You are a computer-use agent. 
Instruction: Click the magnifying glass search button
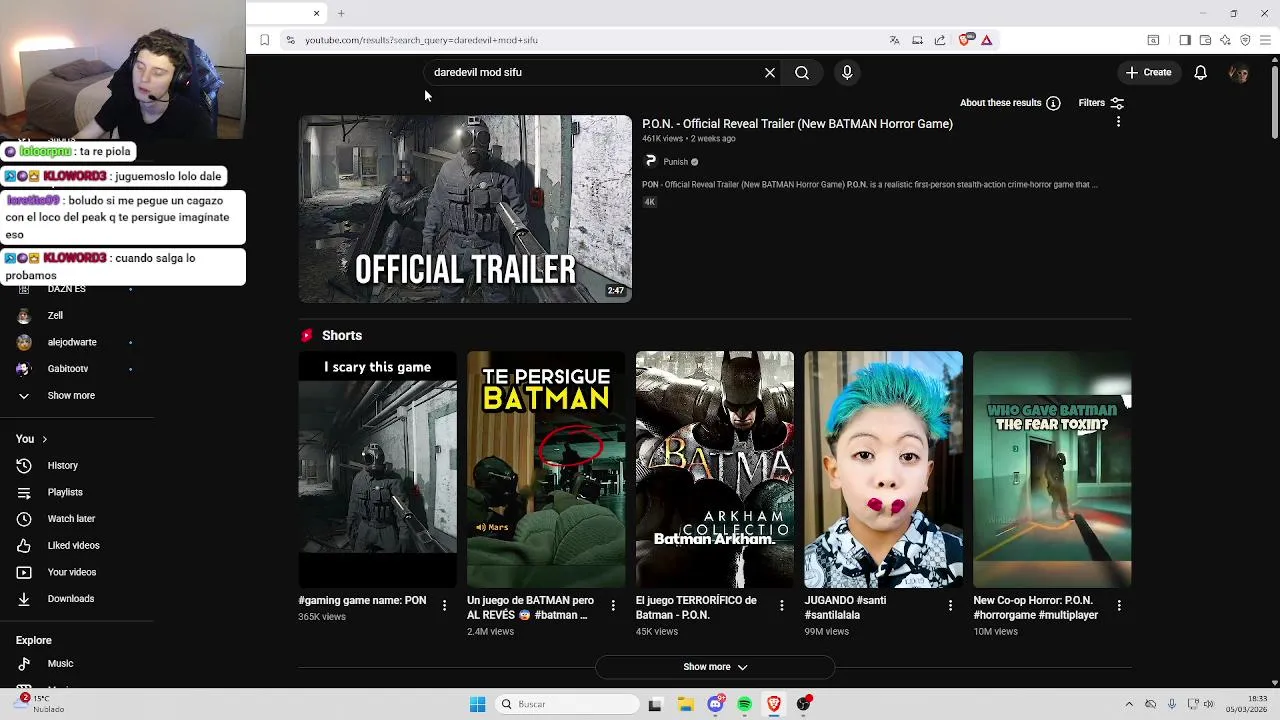click(x=802, y=72)
